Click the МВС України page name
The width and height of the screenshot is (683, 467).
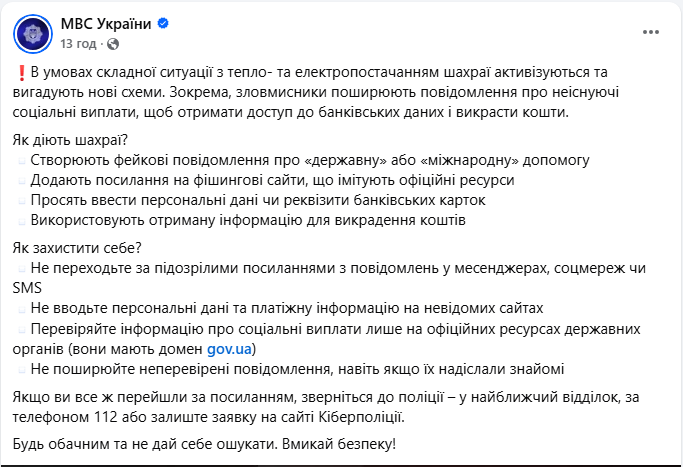click(102, 24)
